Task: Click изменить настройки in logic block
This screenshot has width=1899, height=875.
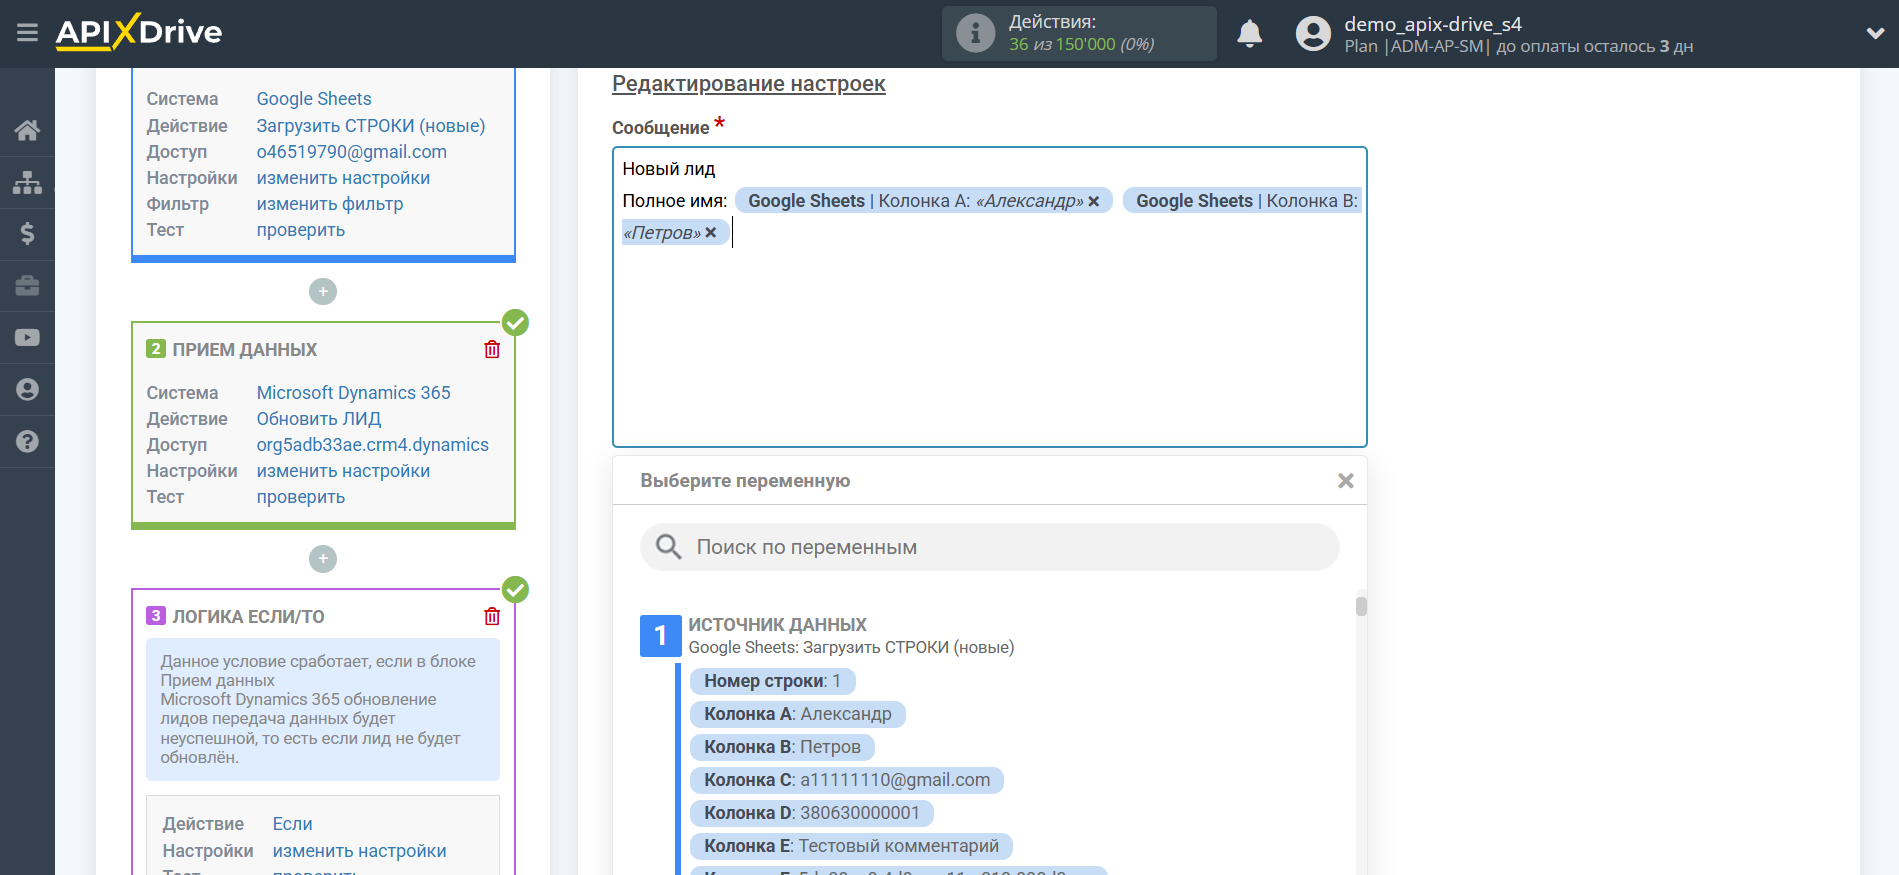Action: click(x=360, y=851)
